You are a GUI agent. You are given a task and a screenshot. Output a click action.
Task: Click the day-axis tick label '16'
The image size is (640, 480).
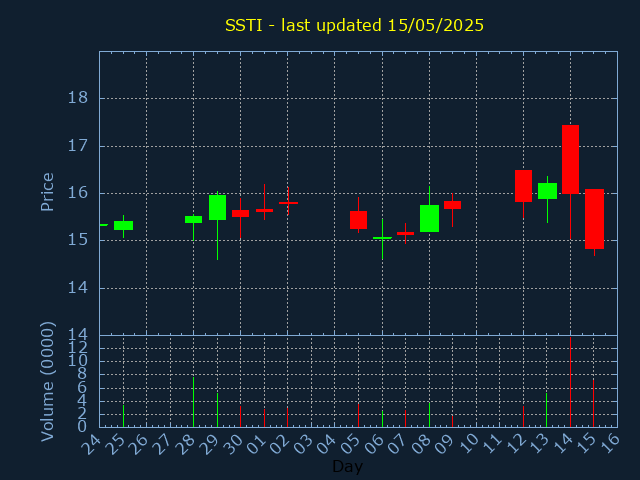pos(610,444)
